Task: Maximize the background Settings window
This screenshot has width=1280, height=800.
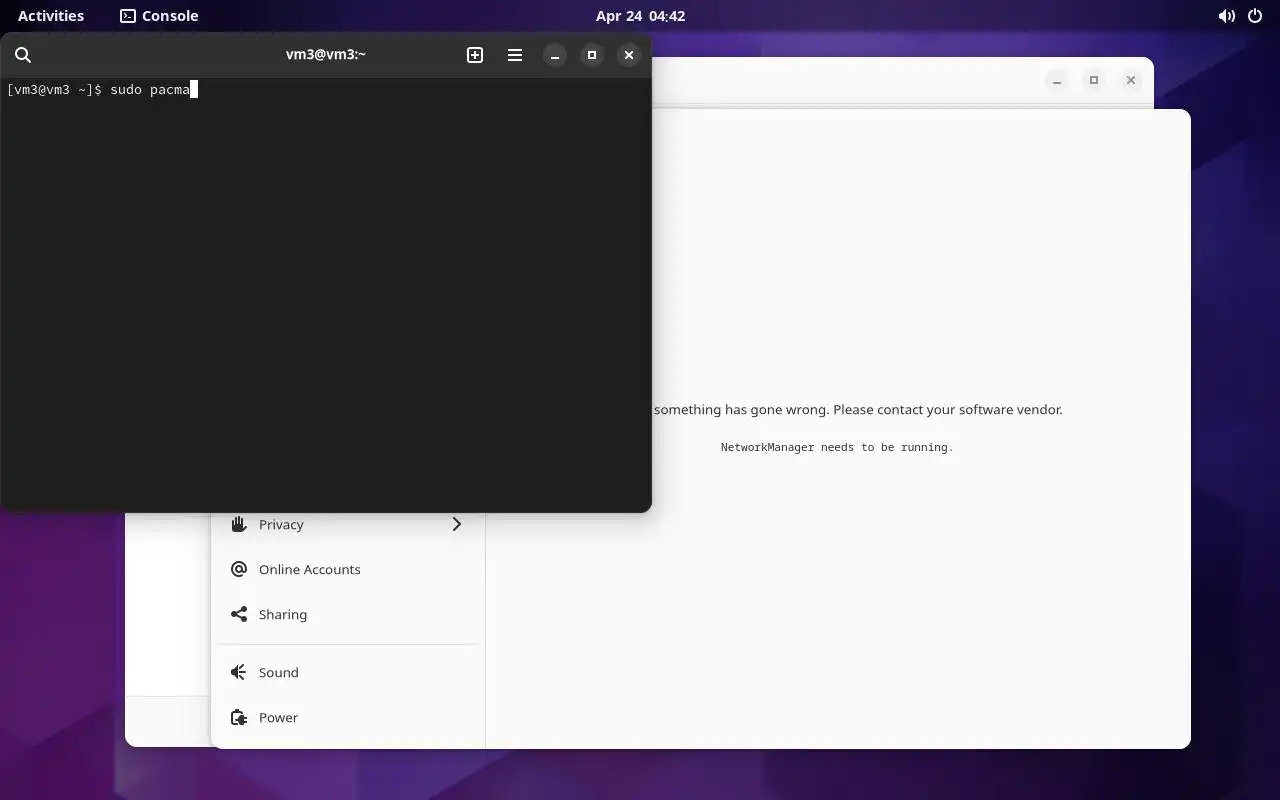Action: [1094, 80]
